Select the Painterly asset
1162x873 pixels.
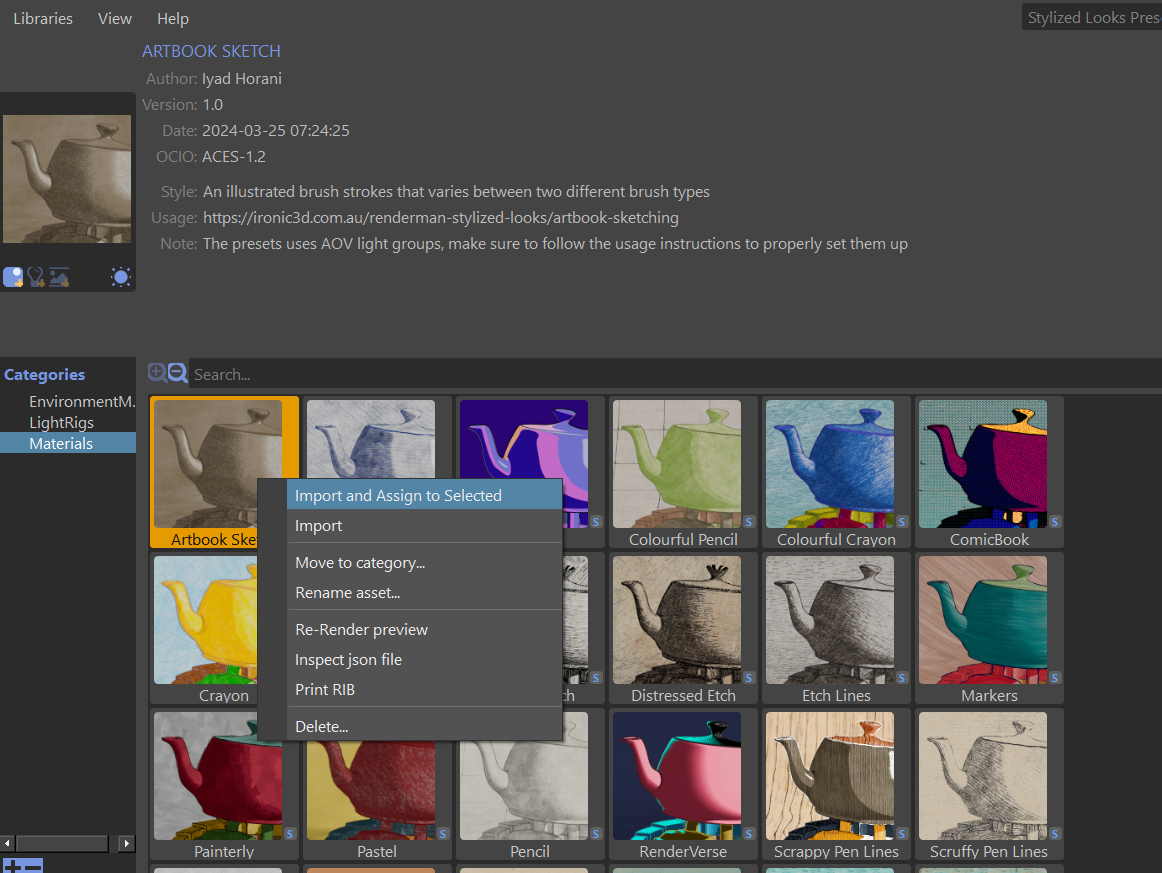tap(224, 784)
